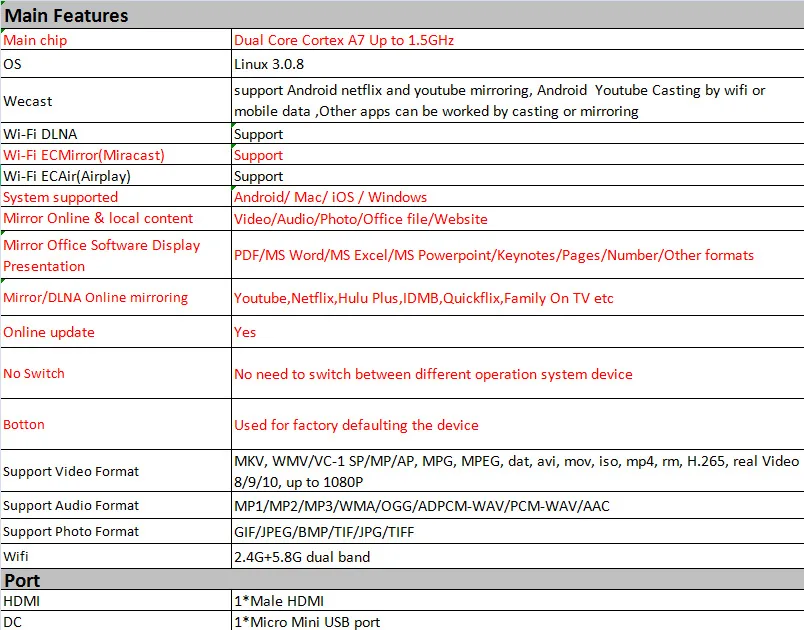Select the No Switch label cell

pyautogui.click(x=115, y=374)
